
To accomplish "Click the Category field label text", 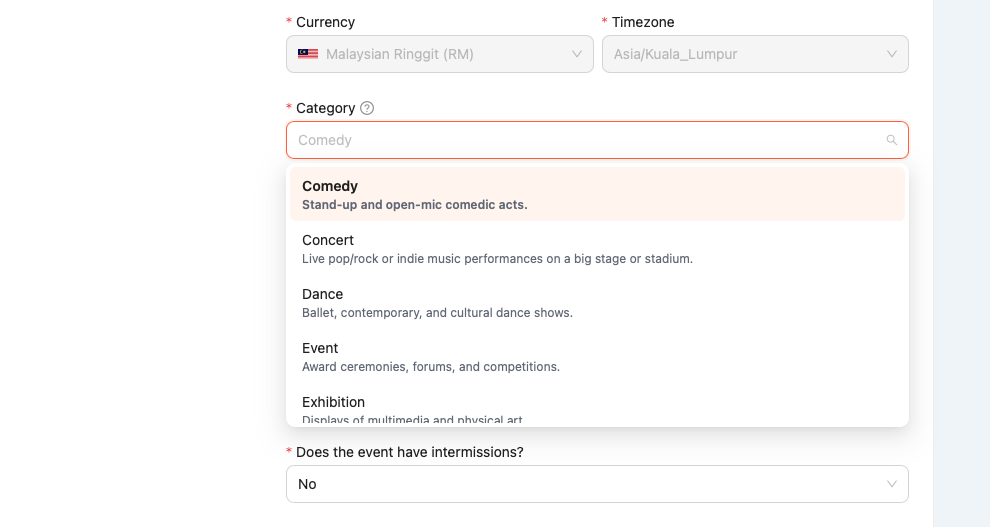I will click(x=325, y=108).
